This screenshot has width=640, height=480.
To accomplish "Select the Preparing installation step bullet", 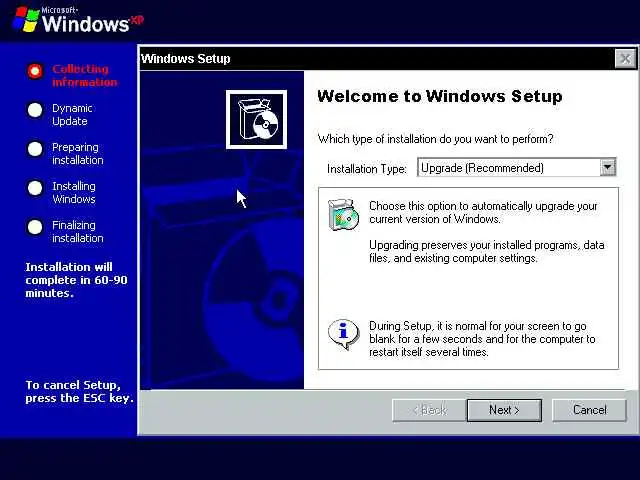I will click(x=35, y=149).
